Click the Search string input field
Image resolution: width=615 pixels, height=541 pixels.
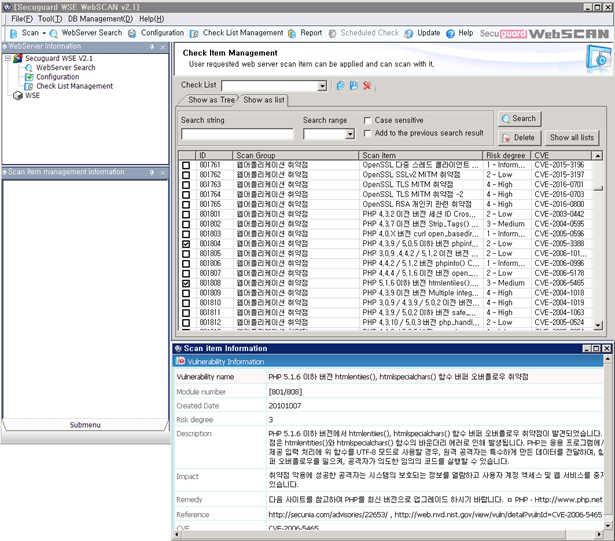coord(237,134)
